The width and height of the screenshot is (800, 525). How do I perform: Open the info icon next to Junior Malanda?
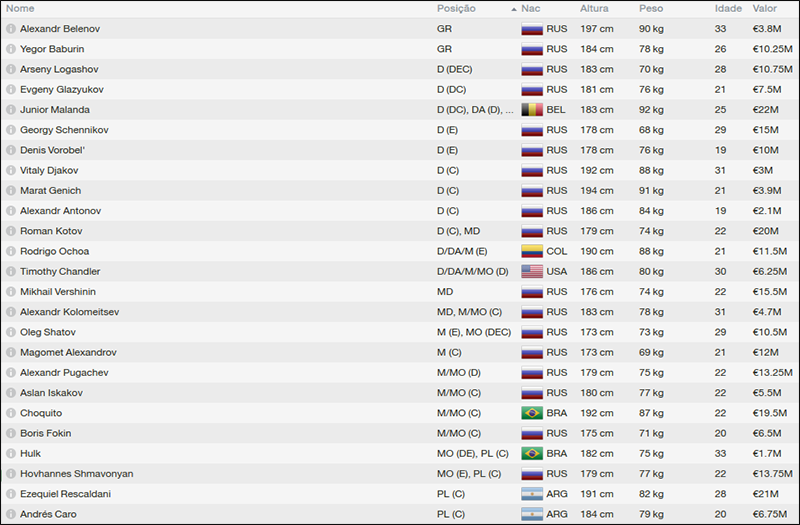(x=11, y=110)
